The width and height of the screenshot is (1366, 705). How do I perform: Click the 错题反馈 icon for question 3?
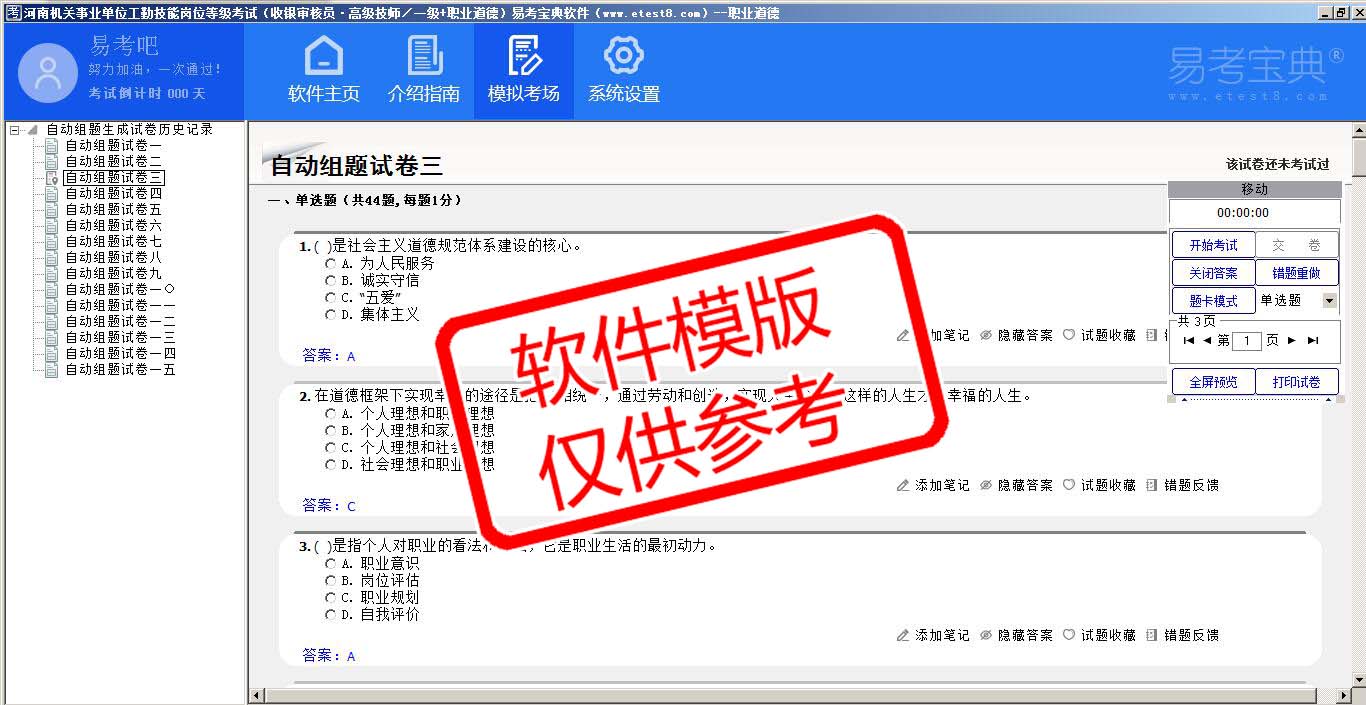1152,635
